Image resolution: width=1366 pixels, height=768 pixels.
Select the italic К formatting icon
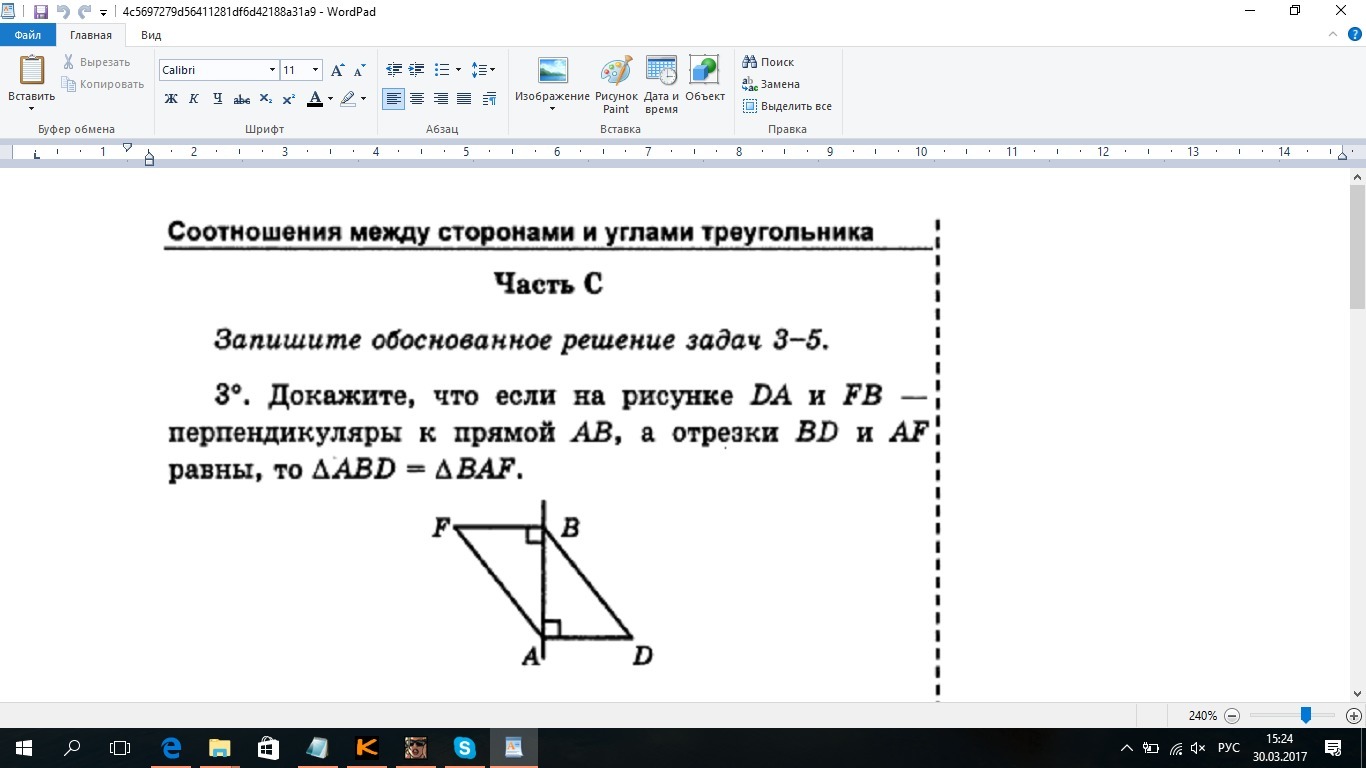tap(193, 99)
